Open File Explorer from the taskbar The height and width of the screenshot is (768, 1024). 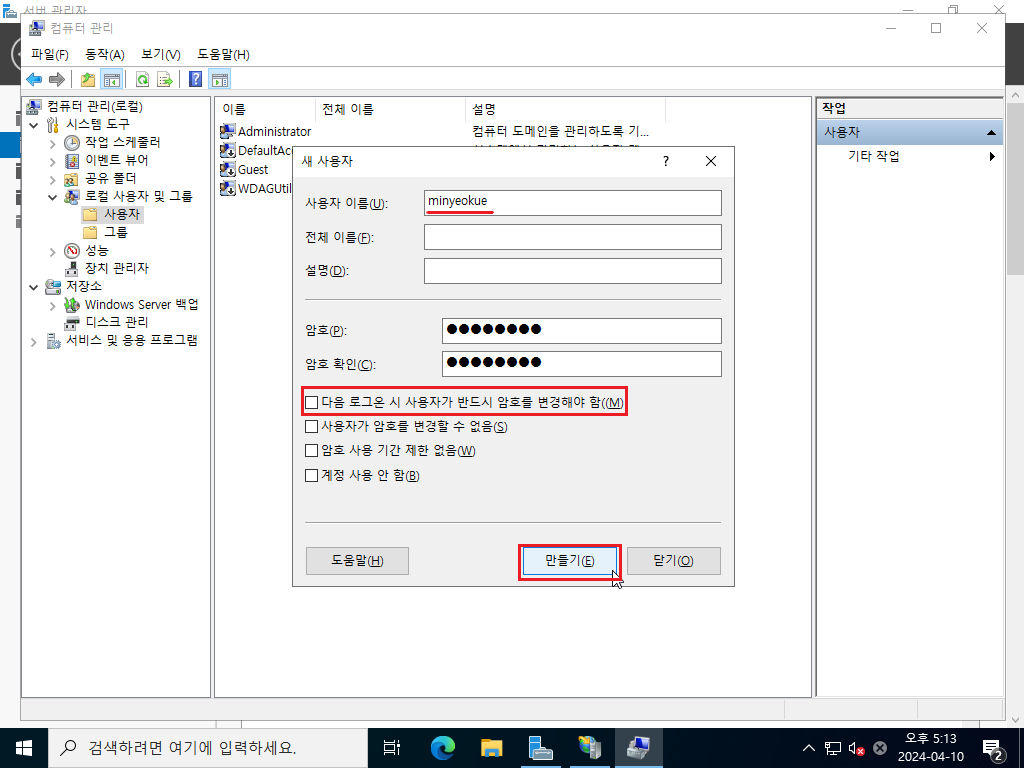click(492, 748)
